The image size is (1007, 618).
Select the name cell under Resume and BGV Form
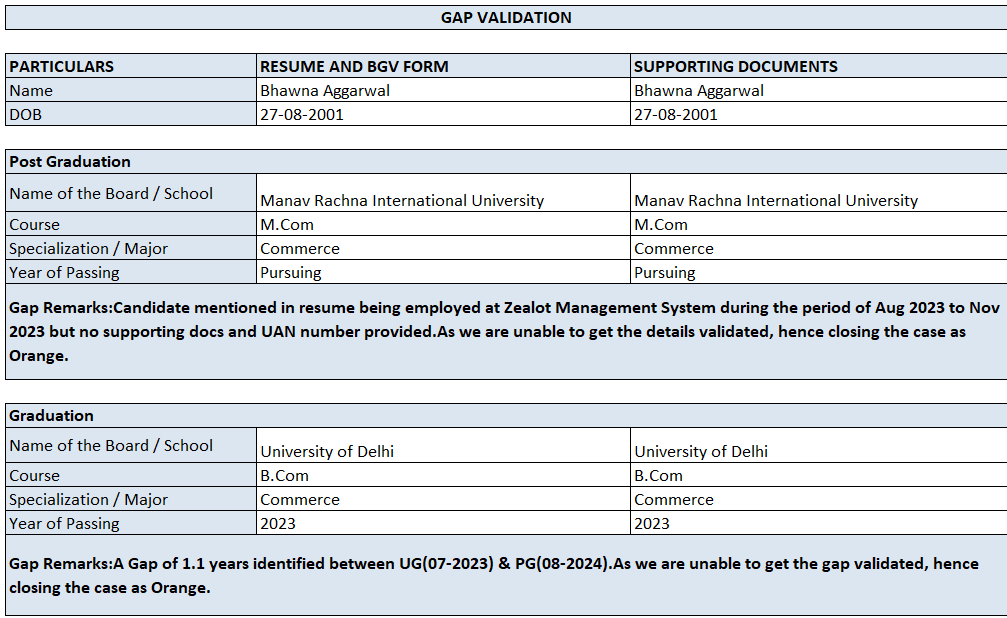pos(325,91)
